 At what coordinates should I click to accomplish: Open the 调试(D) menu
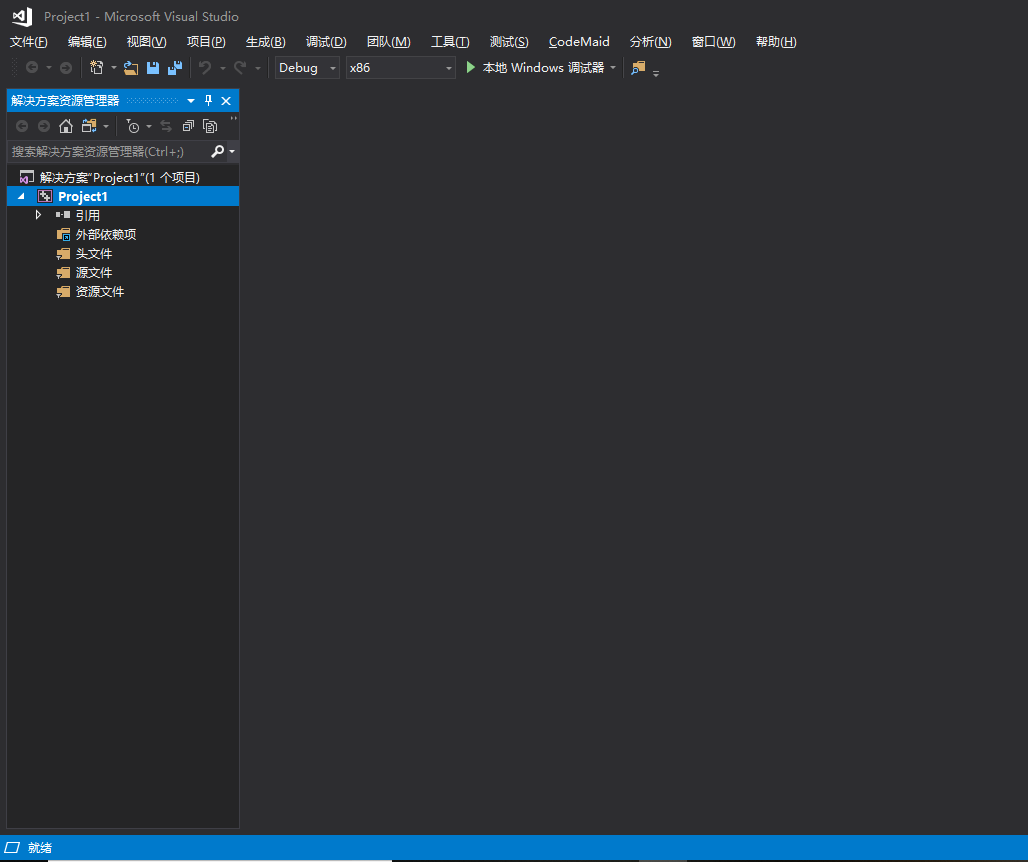click(326, 42)
